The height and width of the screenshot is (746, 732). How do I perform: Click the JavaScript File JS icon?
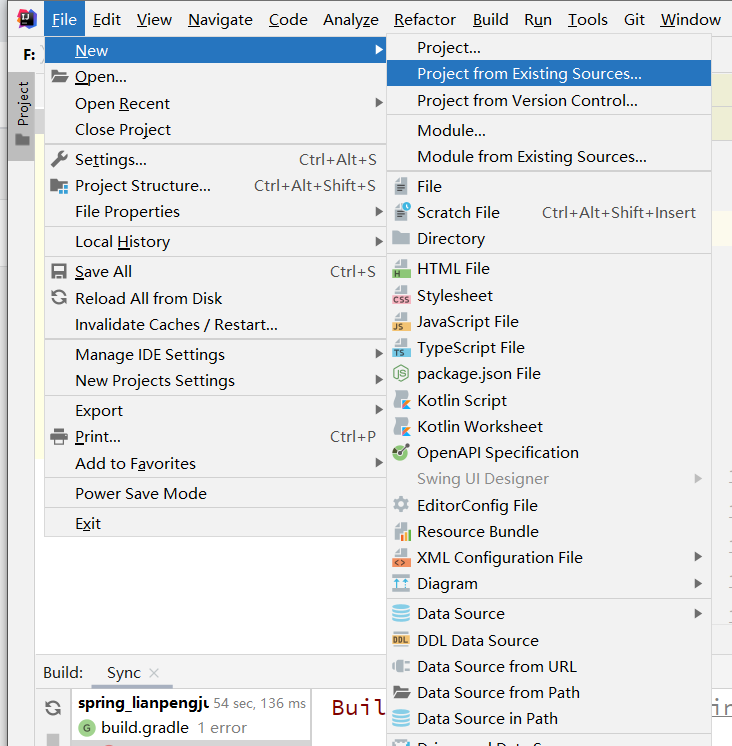401,322
